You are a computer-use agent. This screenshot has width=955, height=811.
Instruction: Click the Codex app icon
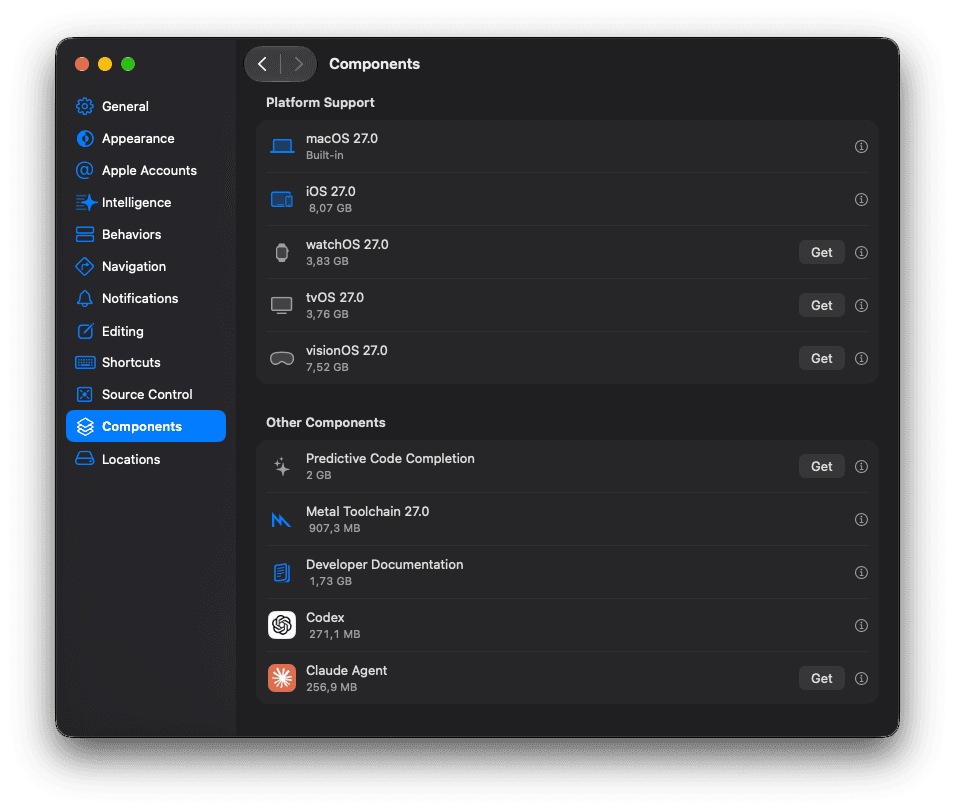click(x=282, y=625)
